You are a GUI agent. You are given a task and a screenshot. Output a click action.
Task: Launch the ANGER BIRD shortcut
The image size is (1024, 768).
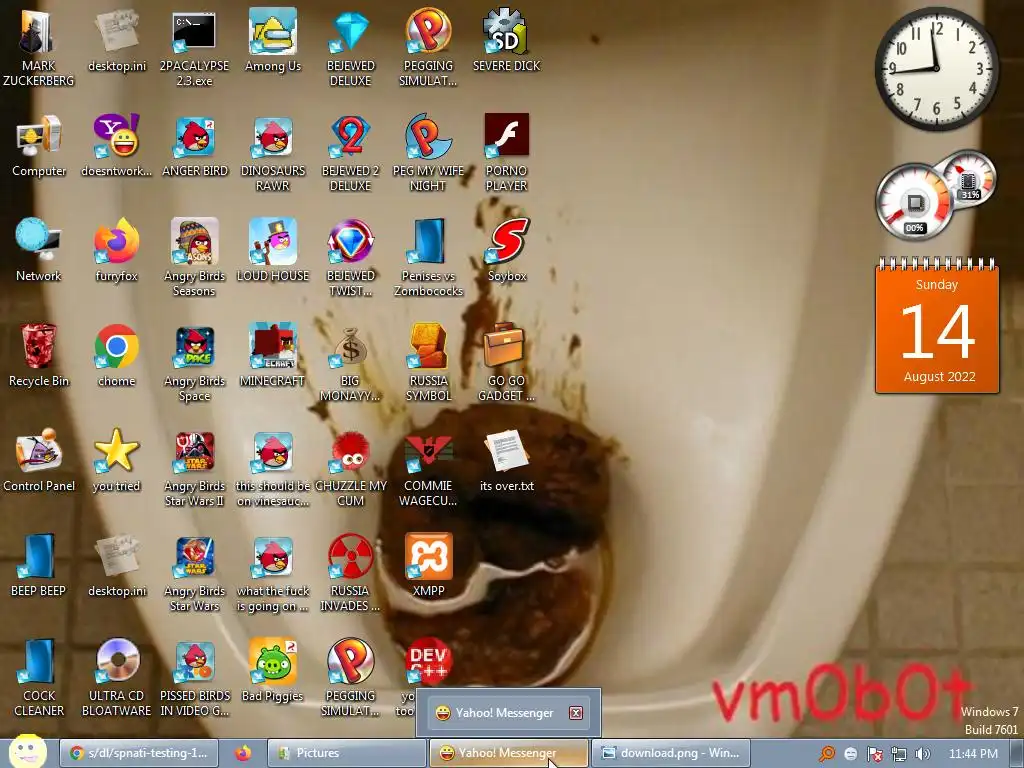click(x=195, y=146)
